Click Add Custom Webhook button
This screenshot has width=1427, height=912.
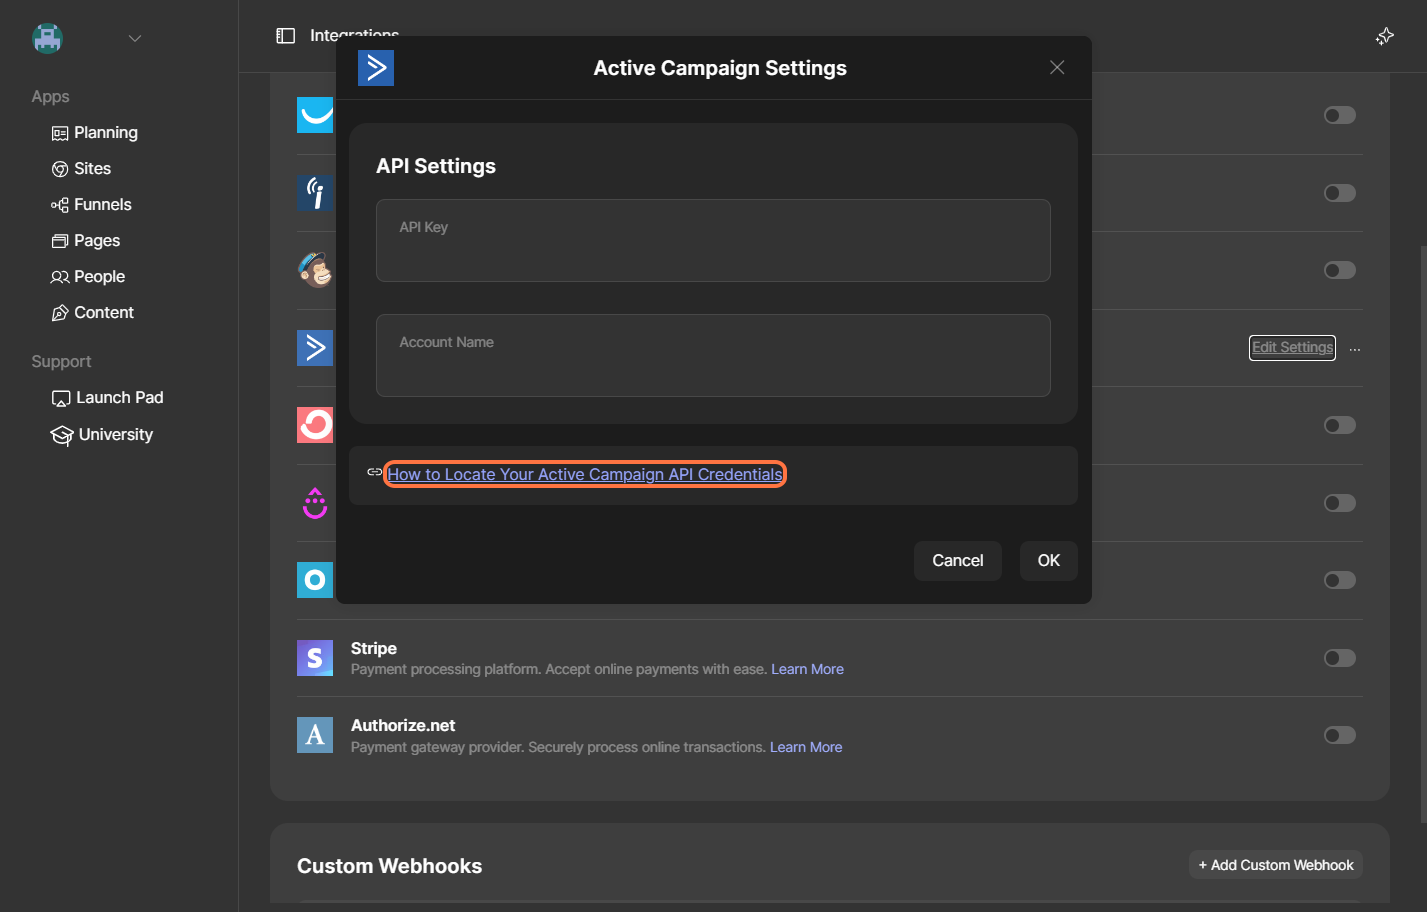click(x=1276, y=865)
